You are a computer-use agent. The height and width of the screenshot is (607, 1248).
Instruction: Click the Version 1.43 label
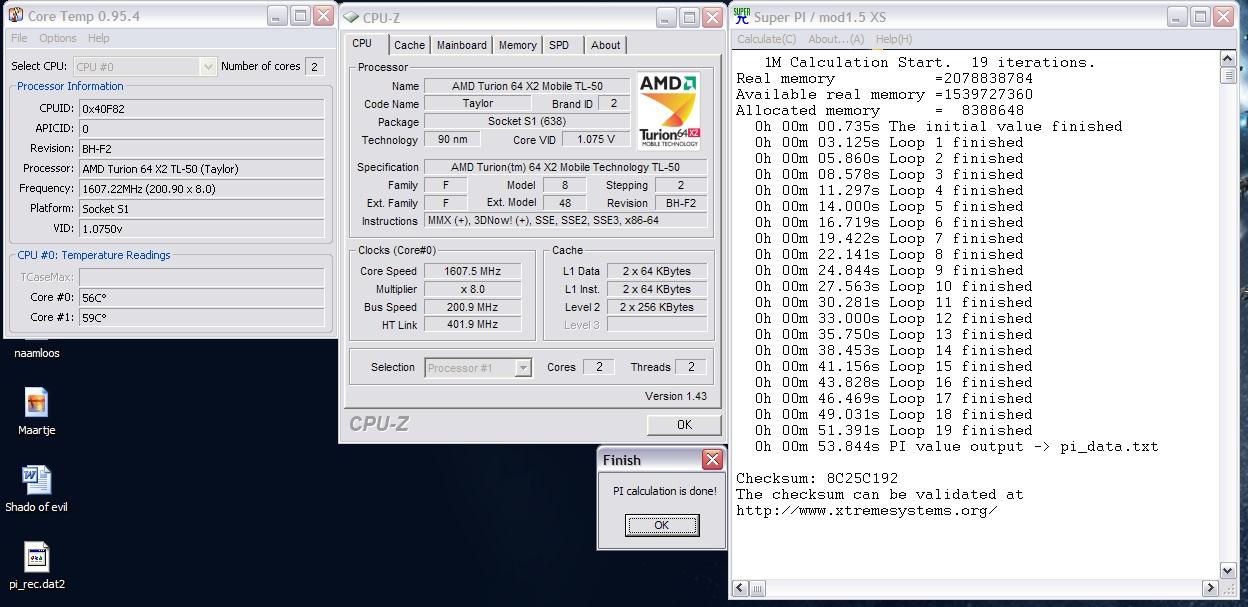(x=676, y=396)
